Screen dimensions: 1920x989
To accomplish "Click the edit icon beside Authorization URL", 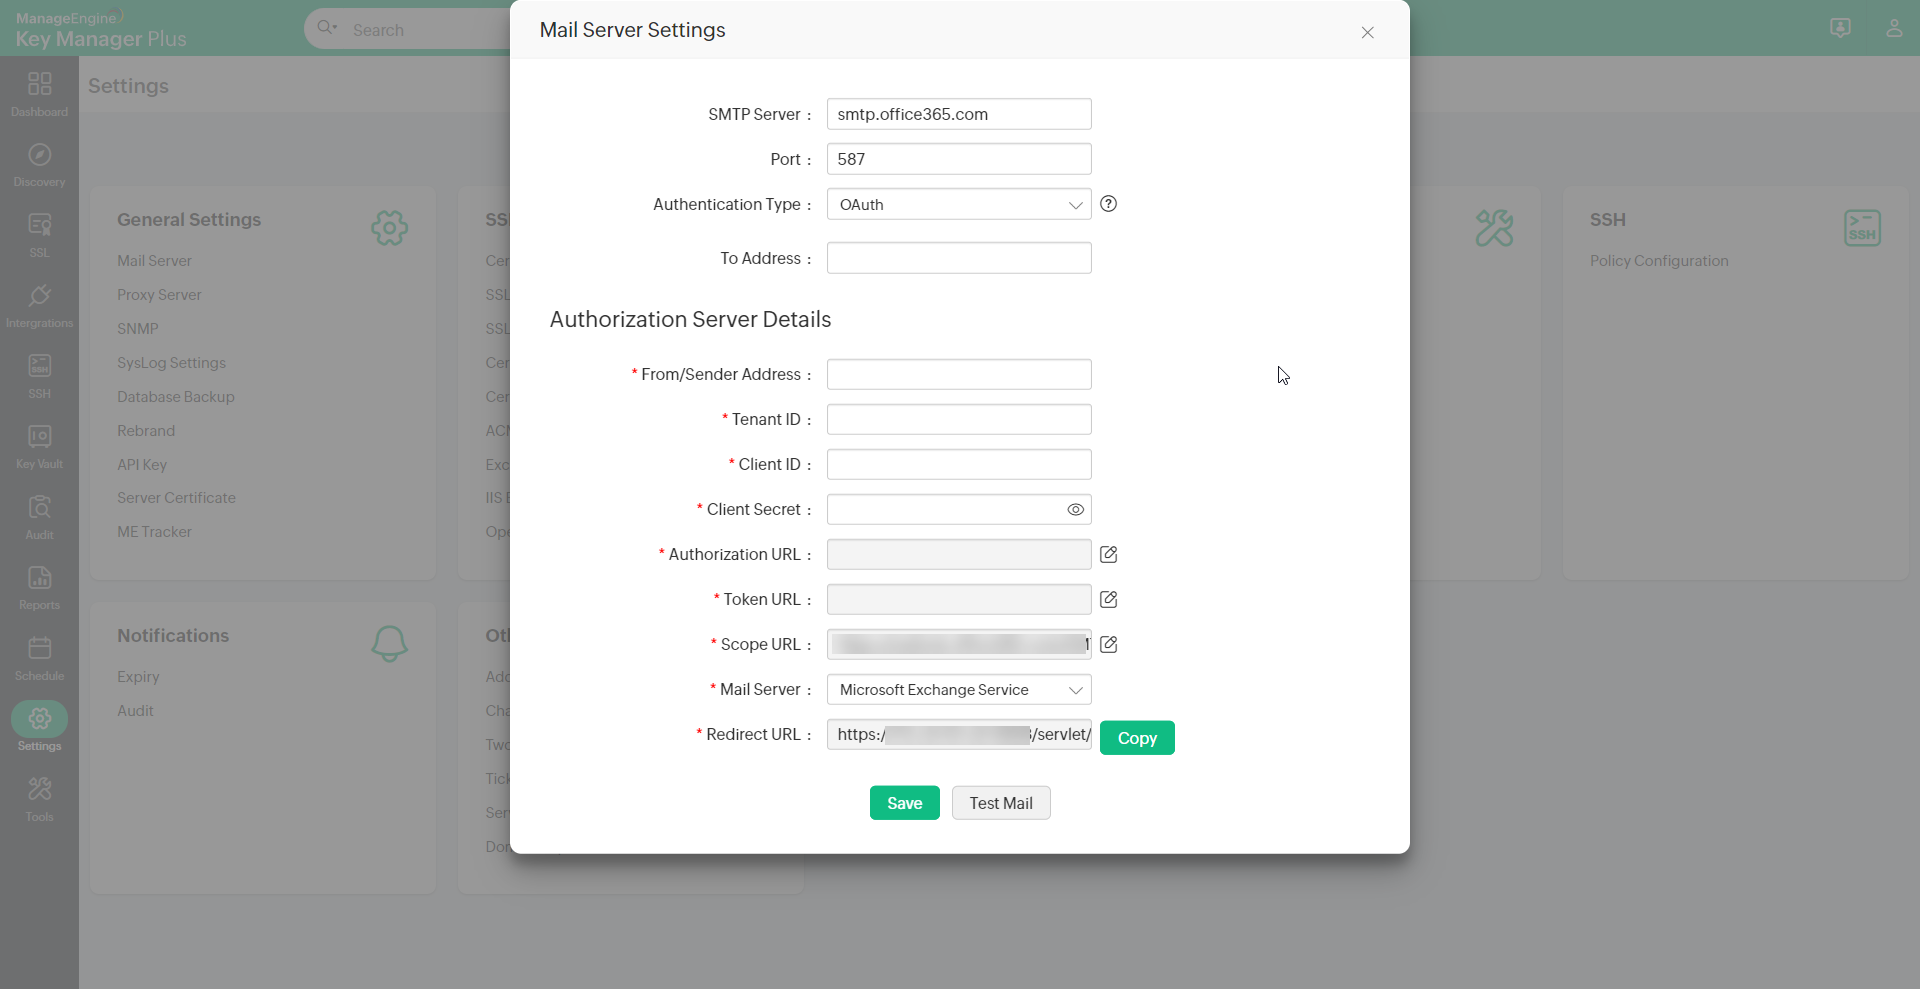I will tap(1108, 554).
